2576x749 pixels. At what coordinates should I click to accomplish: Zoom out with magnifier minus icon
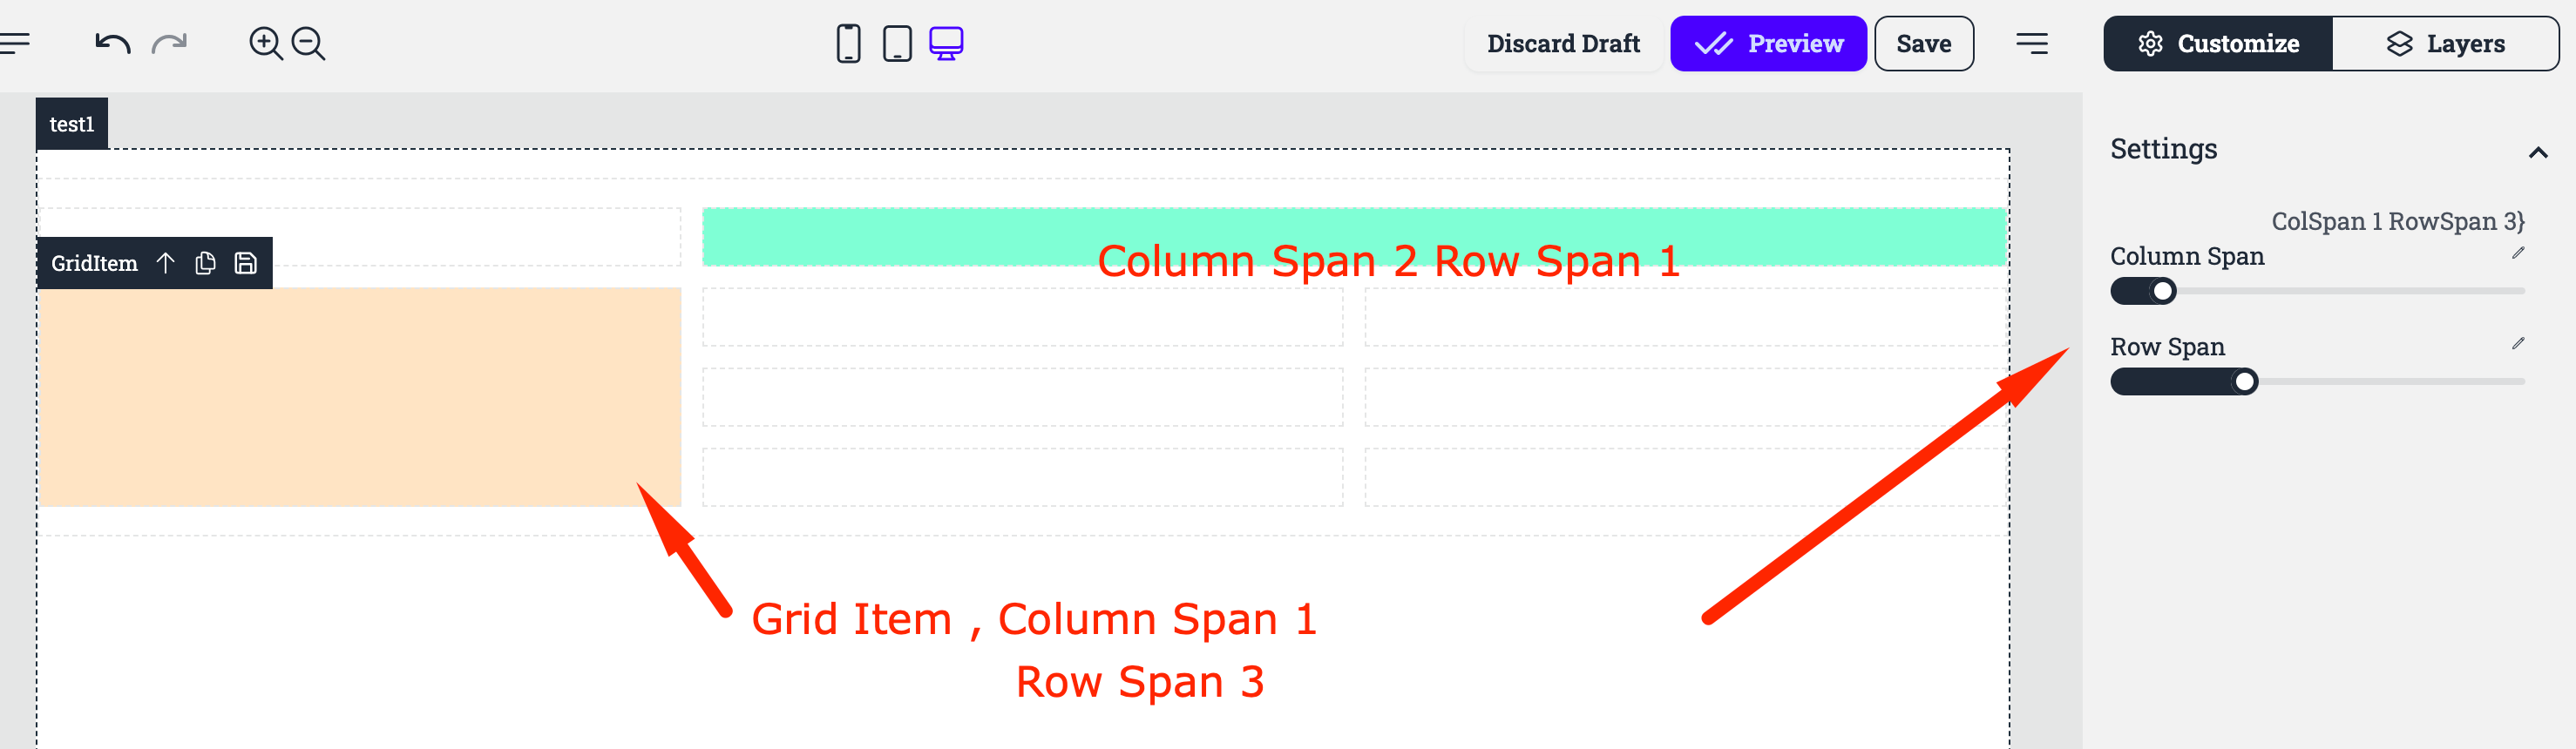click(x=308, y=44)
